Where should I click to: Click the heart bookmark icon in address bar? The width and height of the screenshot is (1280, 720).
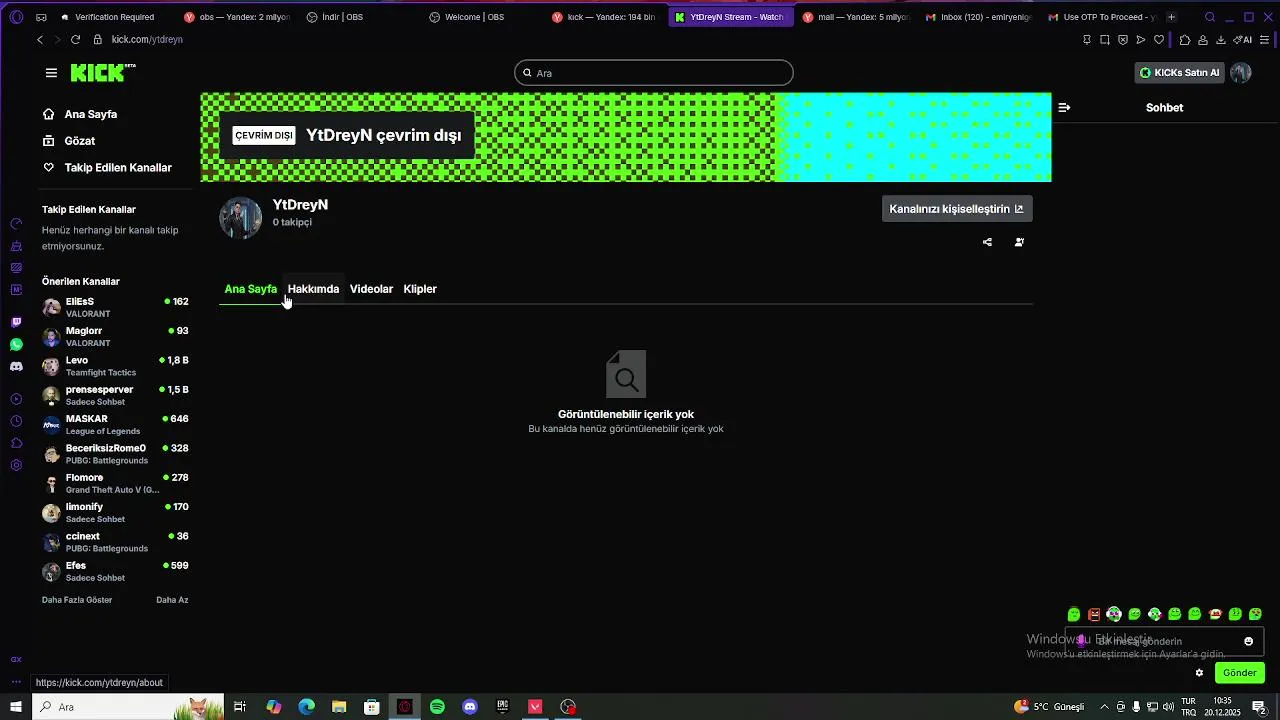pos(1159,40)
